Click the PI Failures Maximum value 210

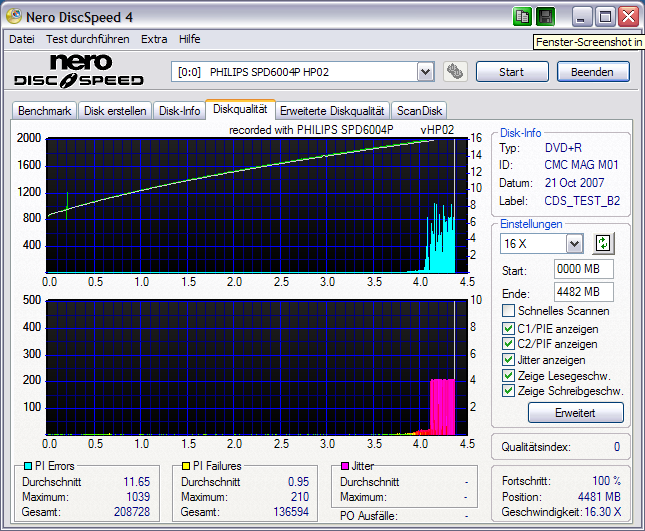300,497
